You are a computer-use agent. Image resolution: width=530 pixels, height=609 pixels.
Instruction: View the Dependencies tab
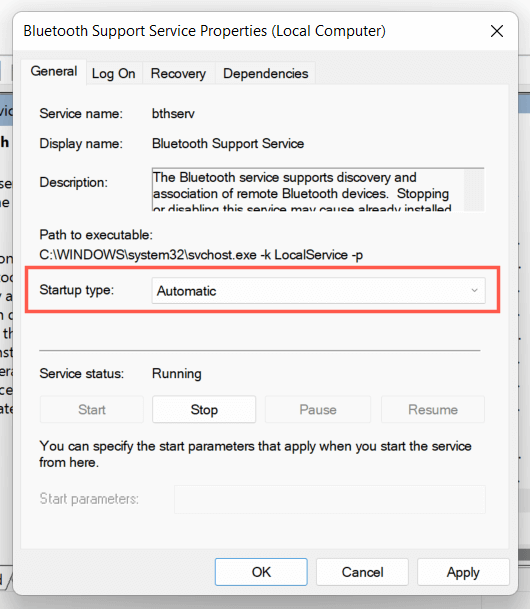[266, 73]
